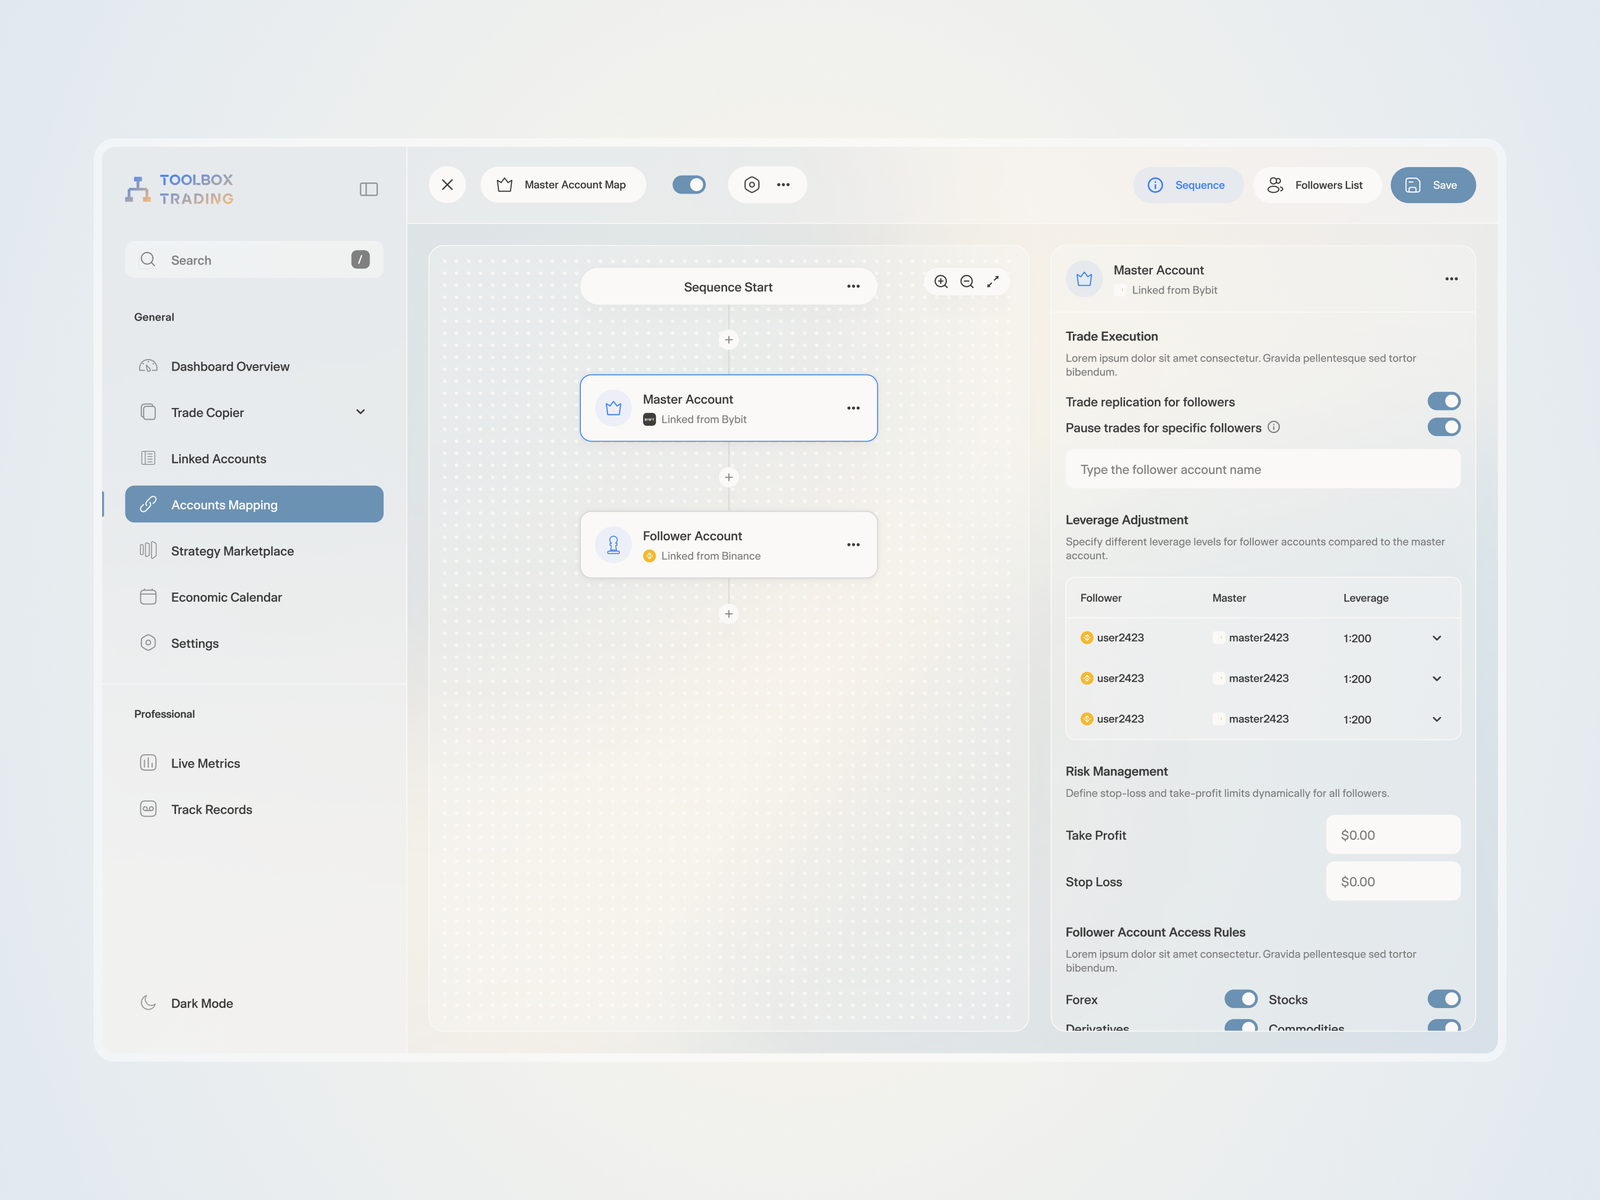Open Master Account node three-dot menu
Viewport: 1600px width, 1200px height.
click(853, 408)
